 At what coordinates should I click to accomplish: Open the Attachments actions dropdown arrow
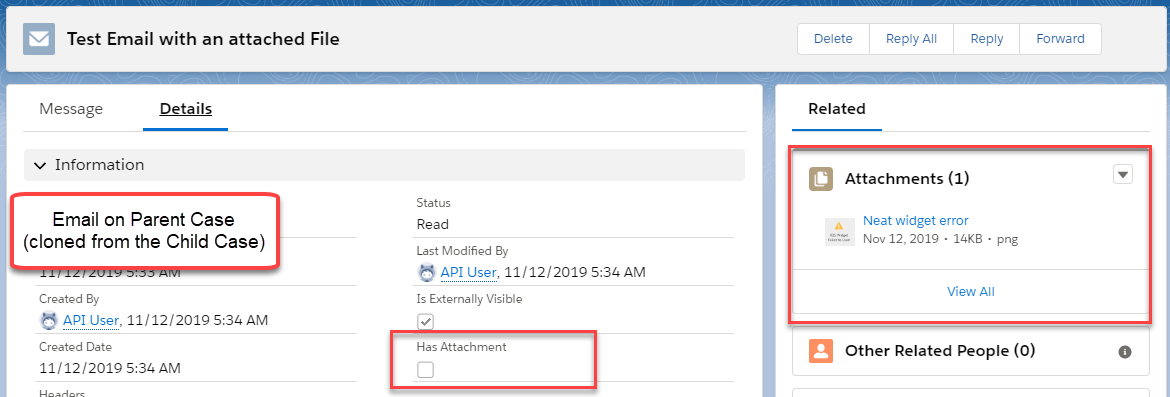(1123, 175)
